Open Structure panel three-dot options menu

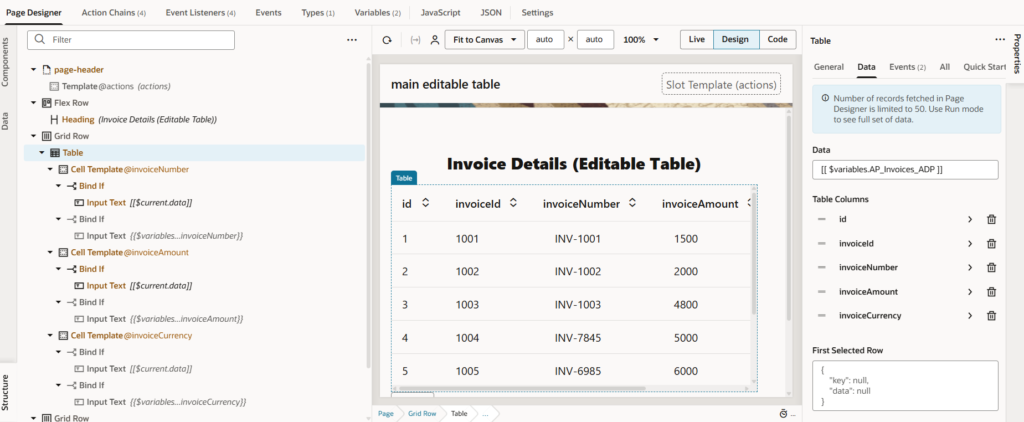coord(352,40)
